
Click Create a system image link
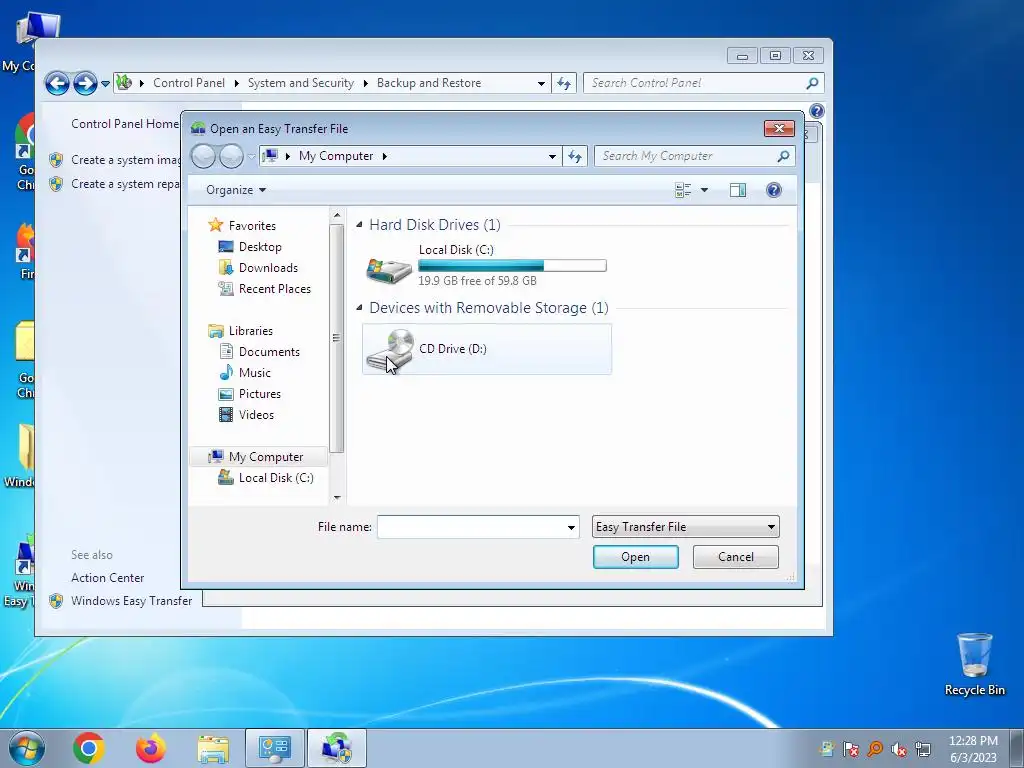point(125,160)
